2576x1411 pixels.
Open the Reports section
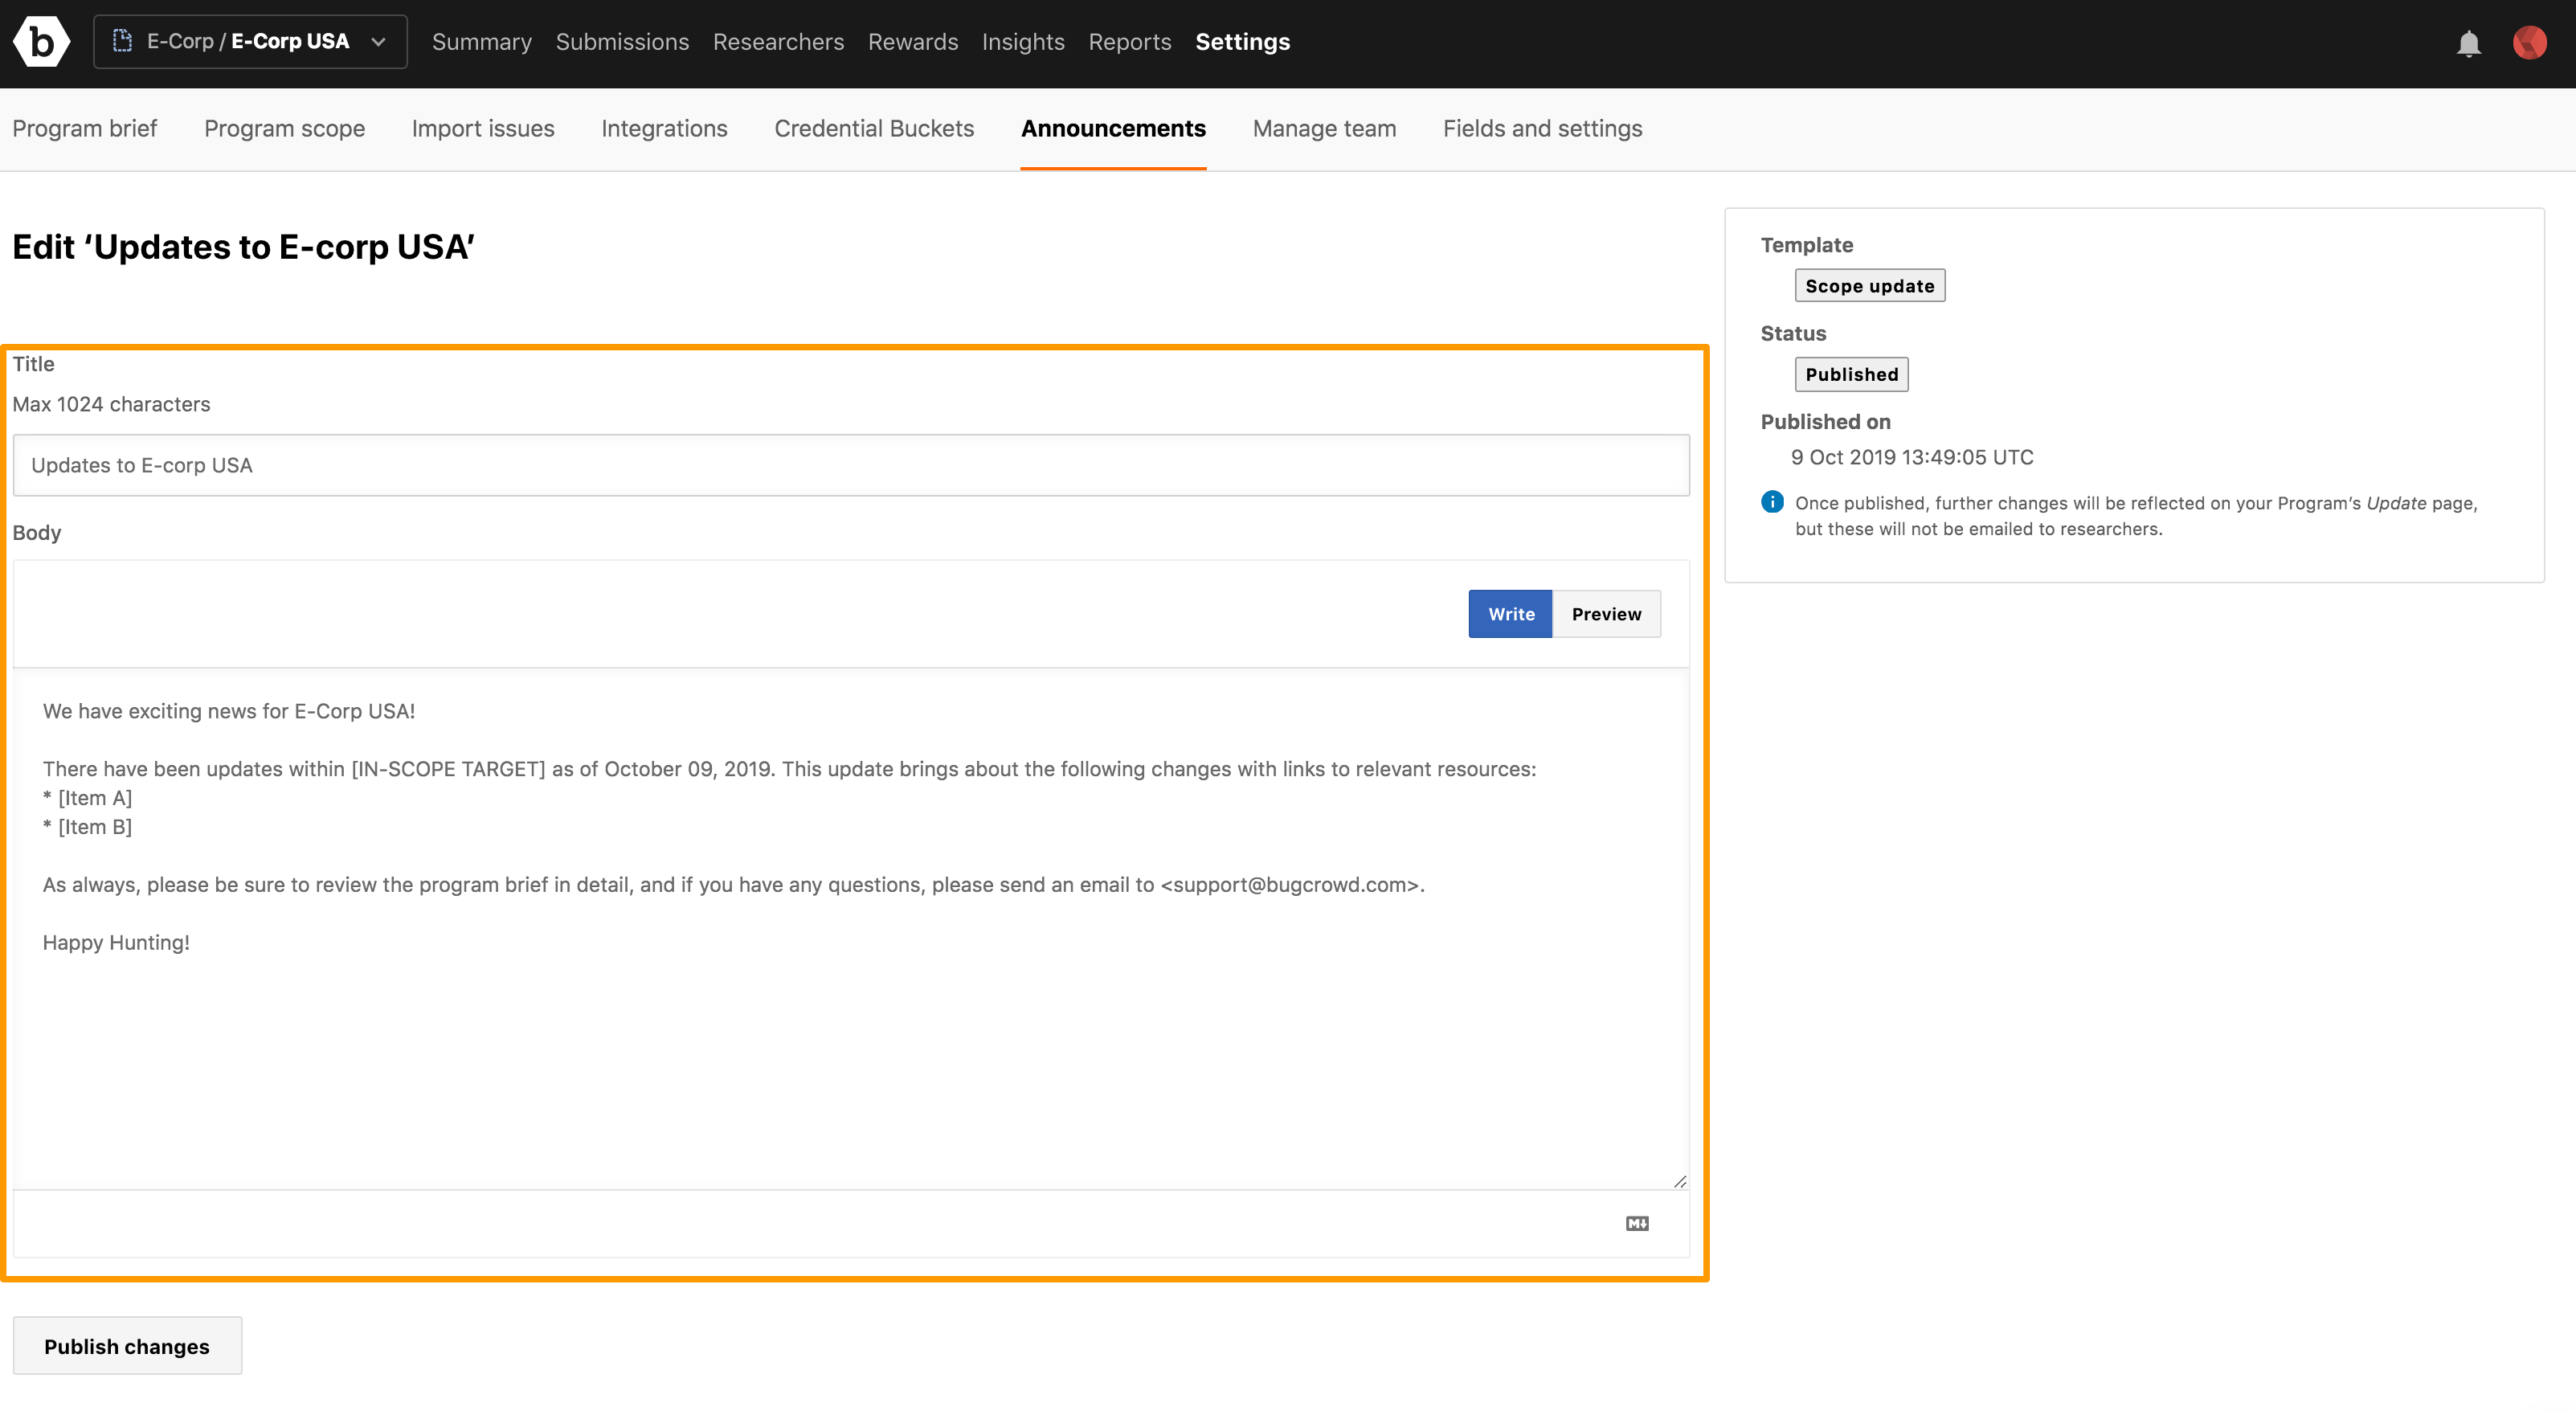[x=1129, y=42]
